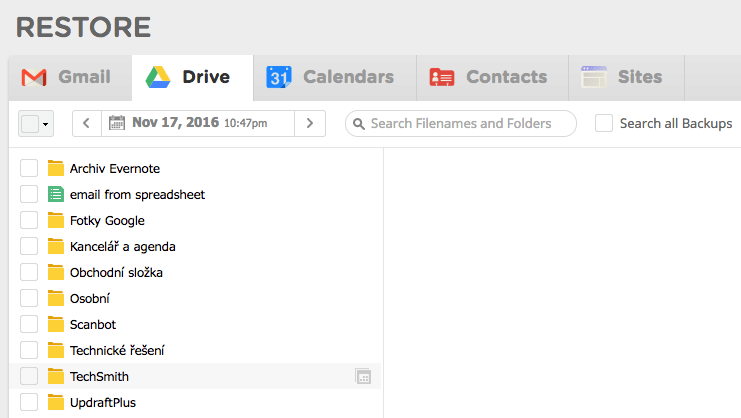Click the calendar icon beside Nov 17, 2016

coord(117,123)
